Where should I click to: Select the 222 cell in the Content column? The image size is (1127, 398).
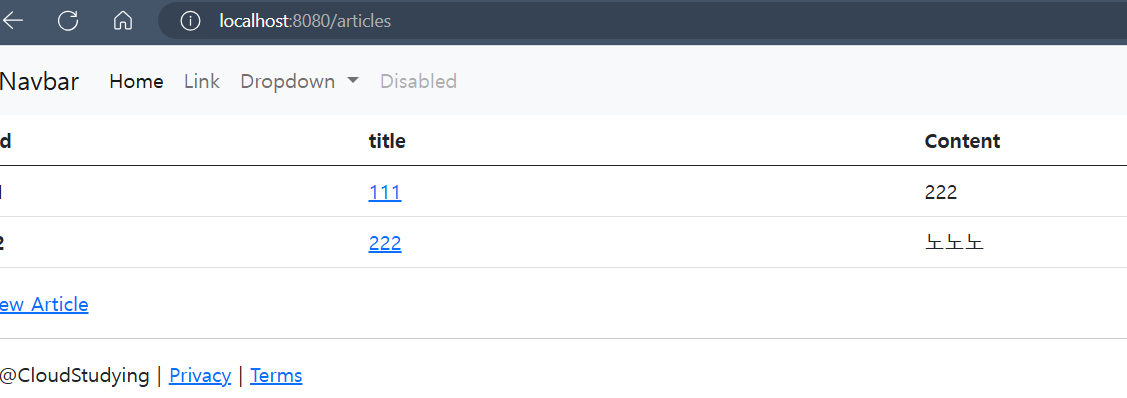941,193
